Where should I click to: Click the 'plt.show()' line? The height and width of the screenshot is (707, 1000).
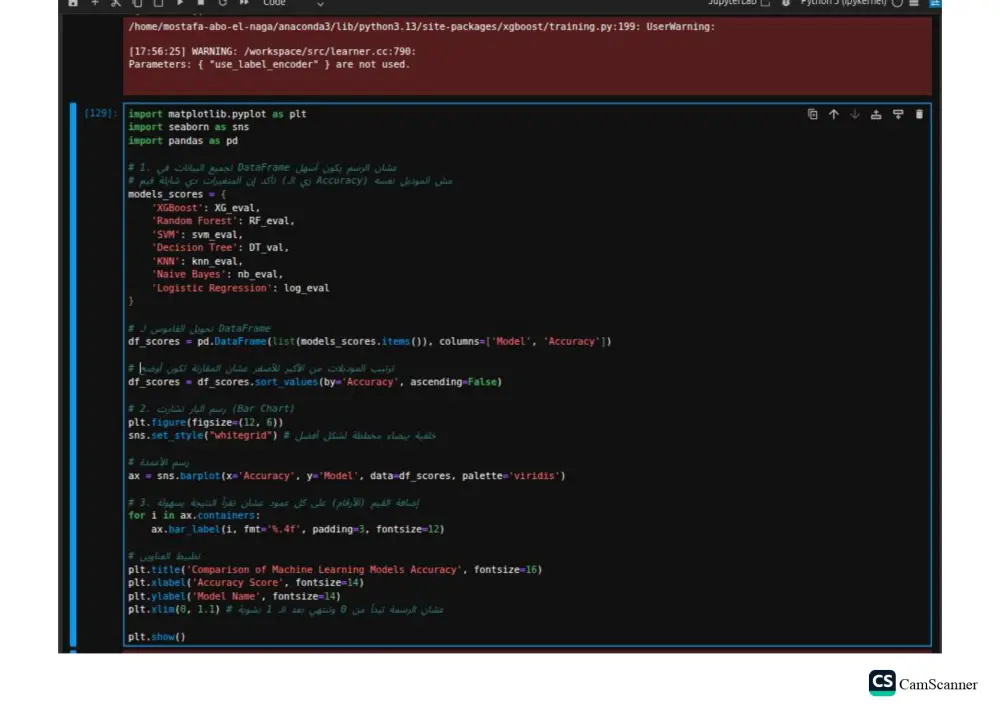tap(156, 637)
